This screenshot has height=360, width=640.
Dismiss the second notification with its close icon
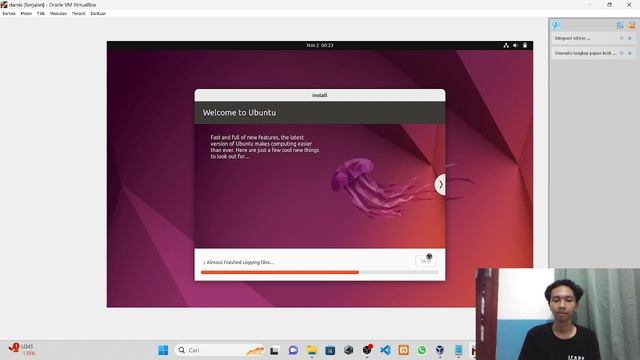tap(630, 53)
